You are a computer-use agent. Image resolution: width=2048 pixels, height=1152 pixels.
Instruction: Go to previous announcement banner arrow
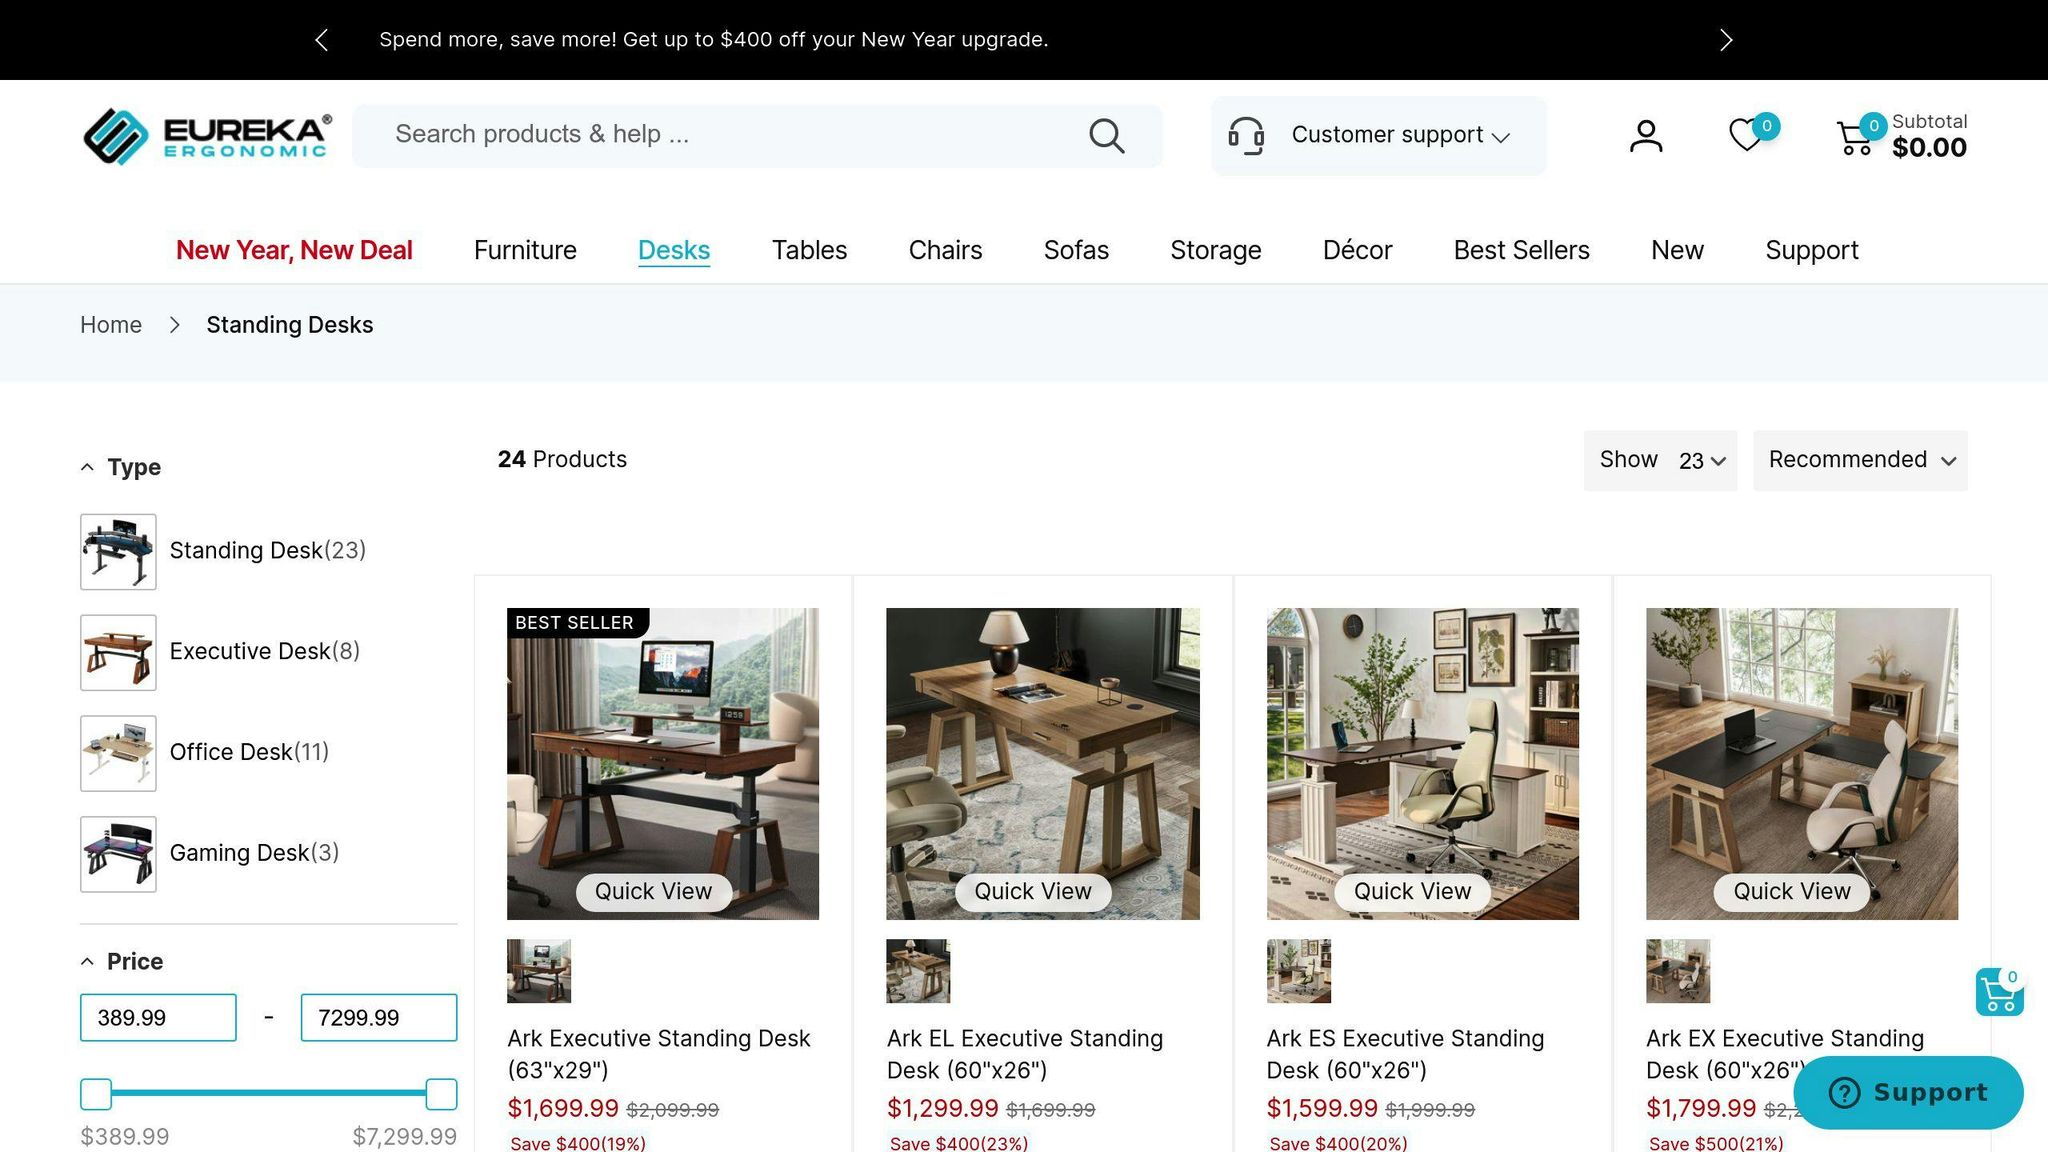coord(321,40)
